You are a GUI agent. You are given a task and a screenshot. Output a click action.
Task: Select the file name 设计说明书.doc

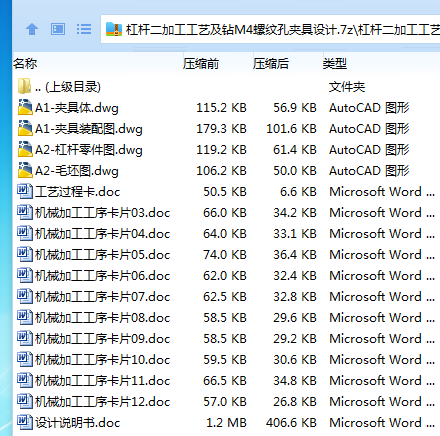point(77,423)
